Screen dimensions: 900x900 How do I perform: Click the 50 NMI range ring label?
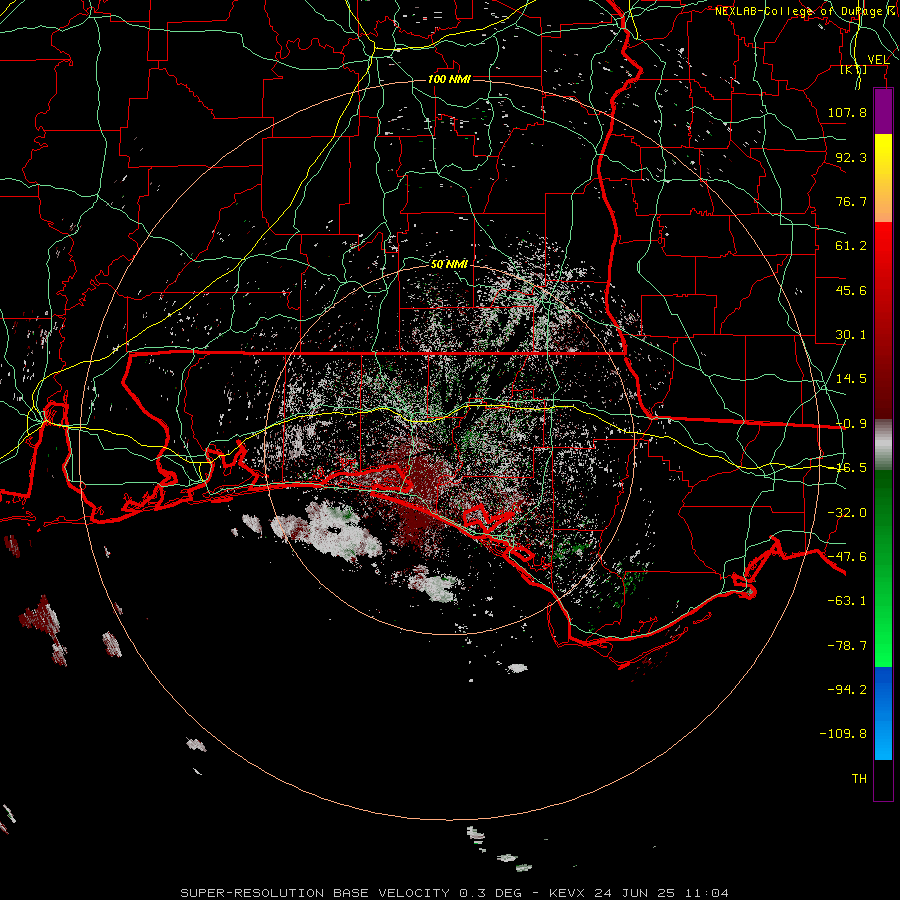(449, 264)
